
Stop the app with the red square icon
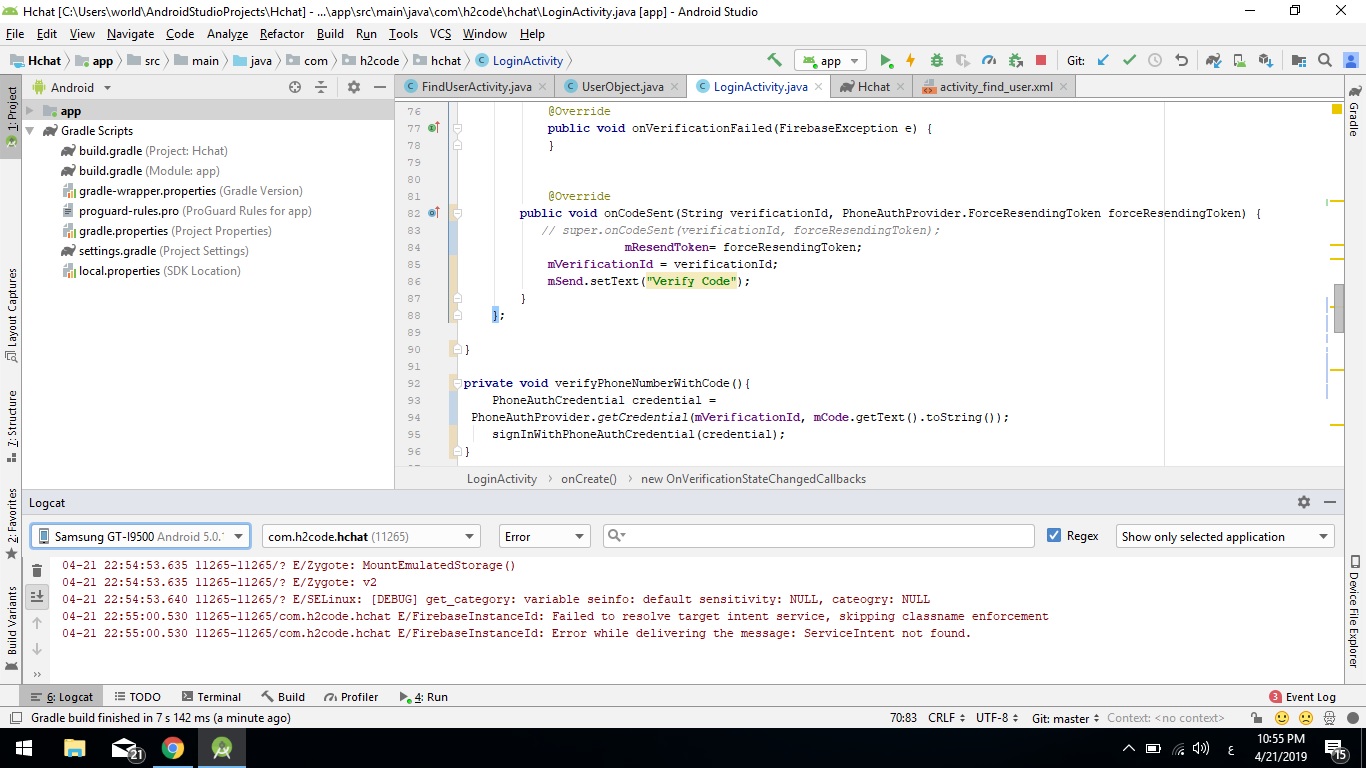(1042, 60)
